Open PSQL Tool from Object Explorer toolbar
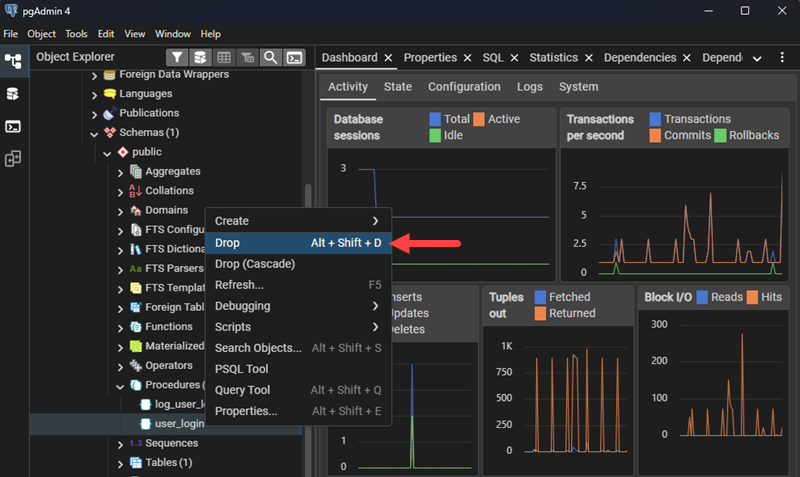 coord(294,58)
